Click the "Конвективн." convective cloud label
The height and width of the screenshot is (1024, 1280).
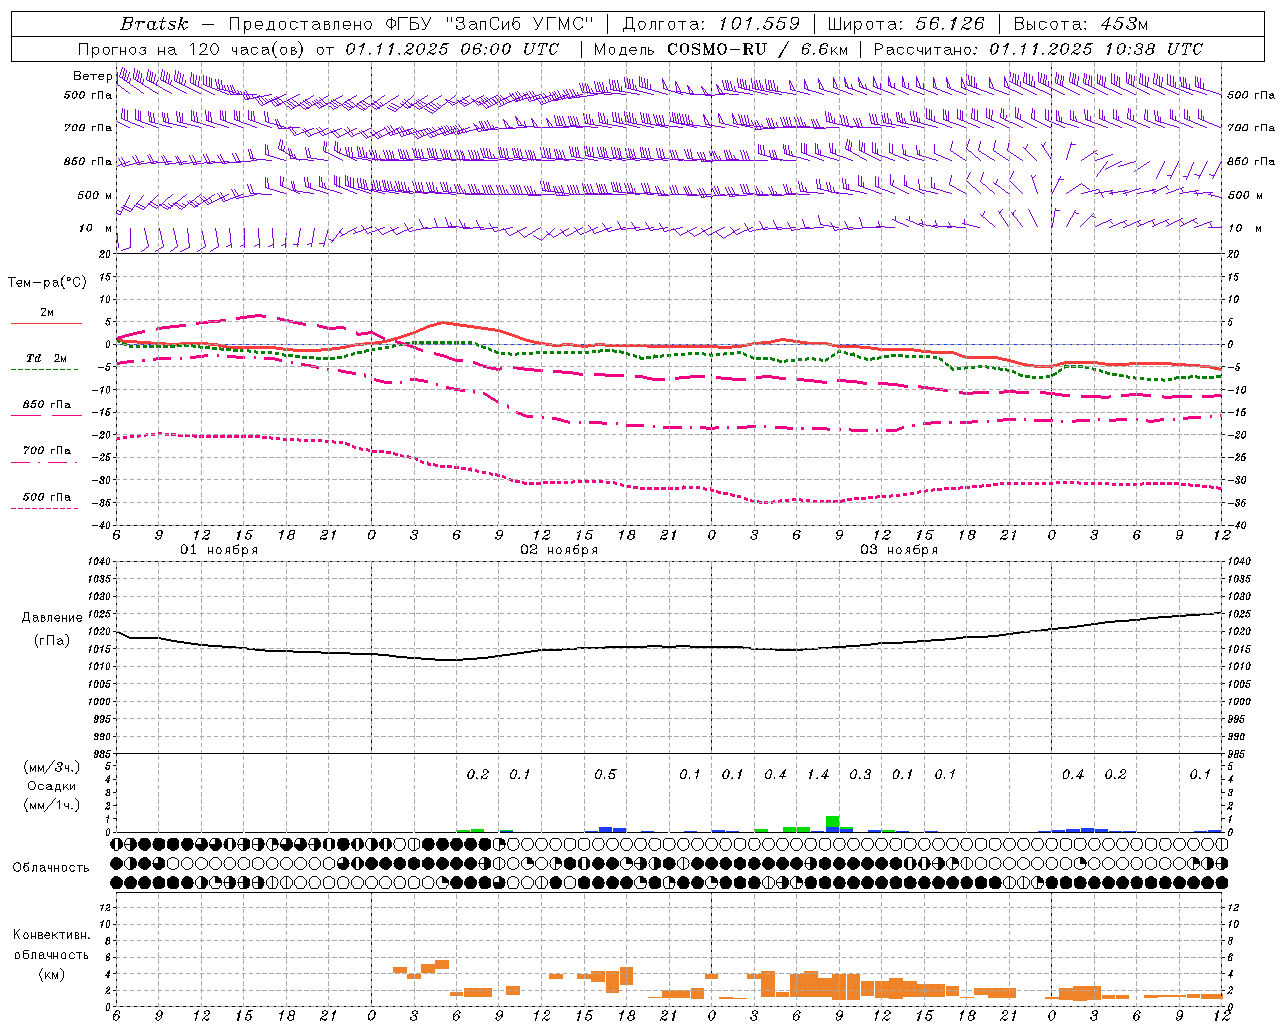pos(51,935)
